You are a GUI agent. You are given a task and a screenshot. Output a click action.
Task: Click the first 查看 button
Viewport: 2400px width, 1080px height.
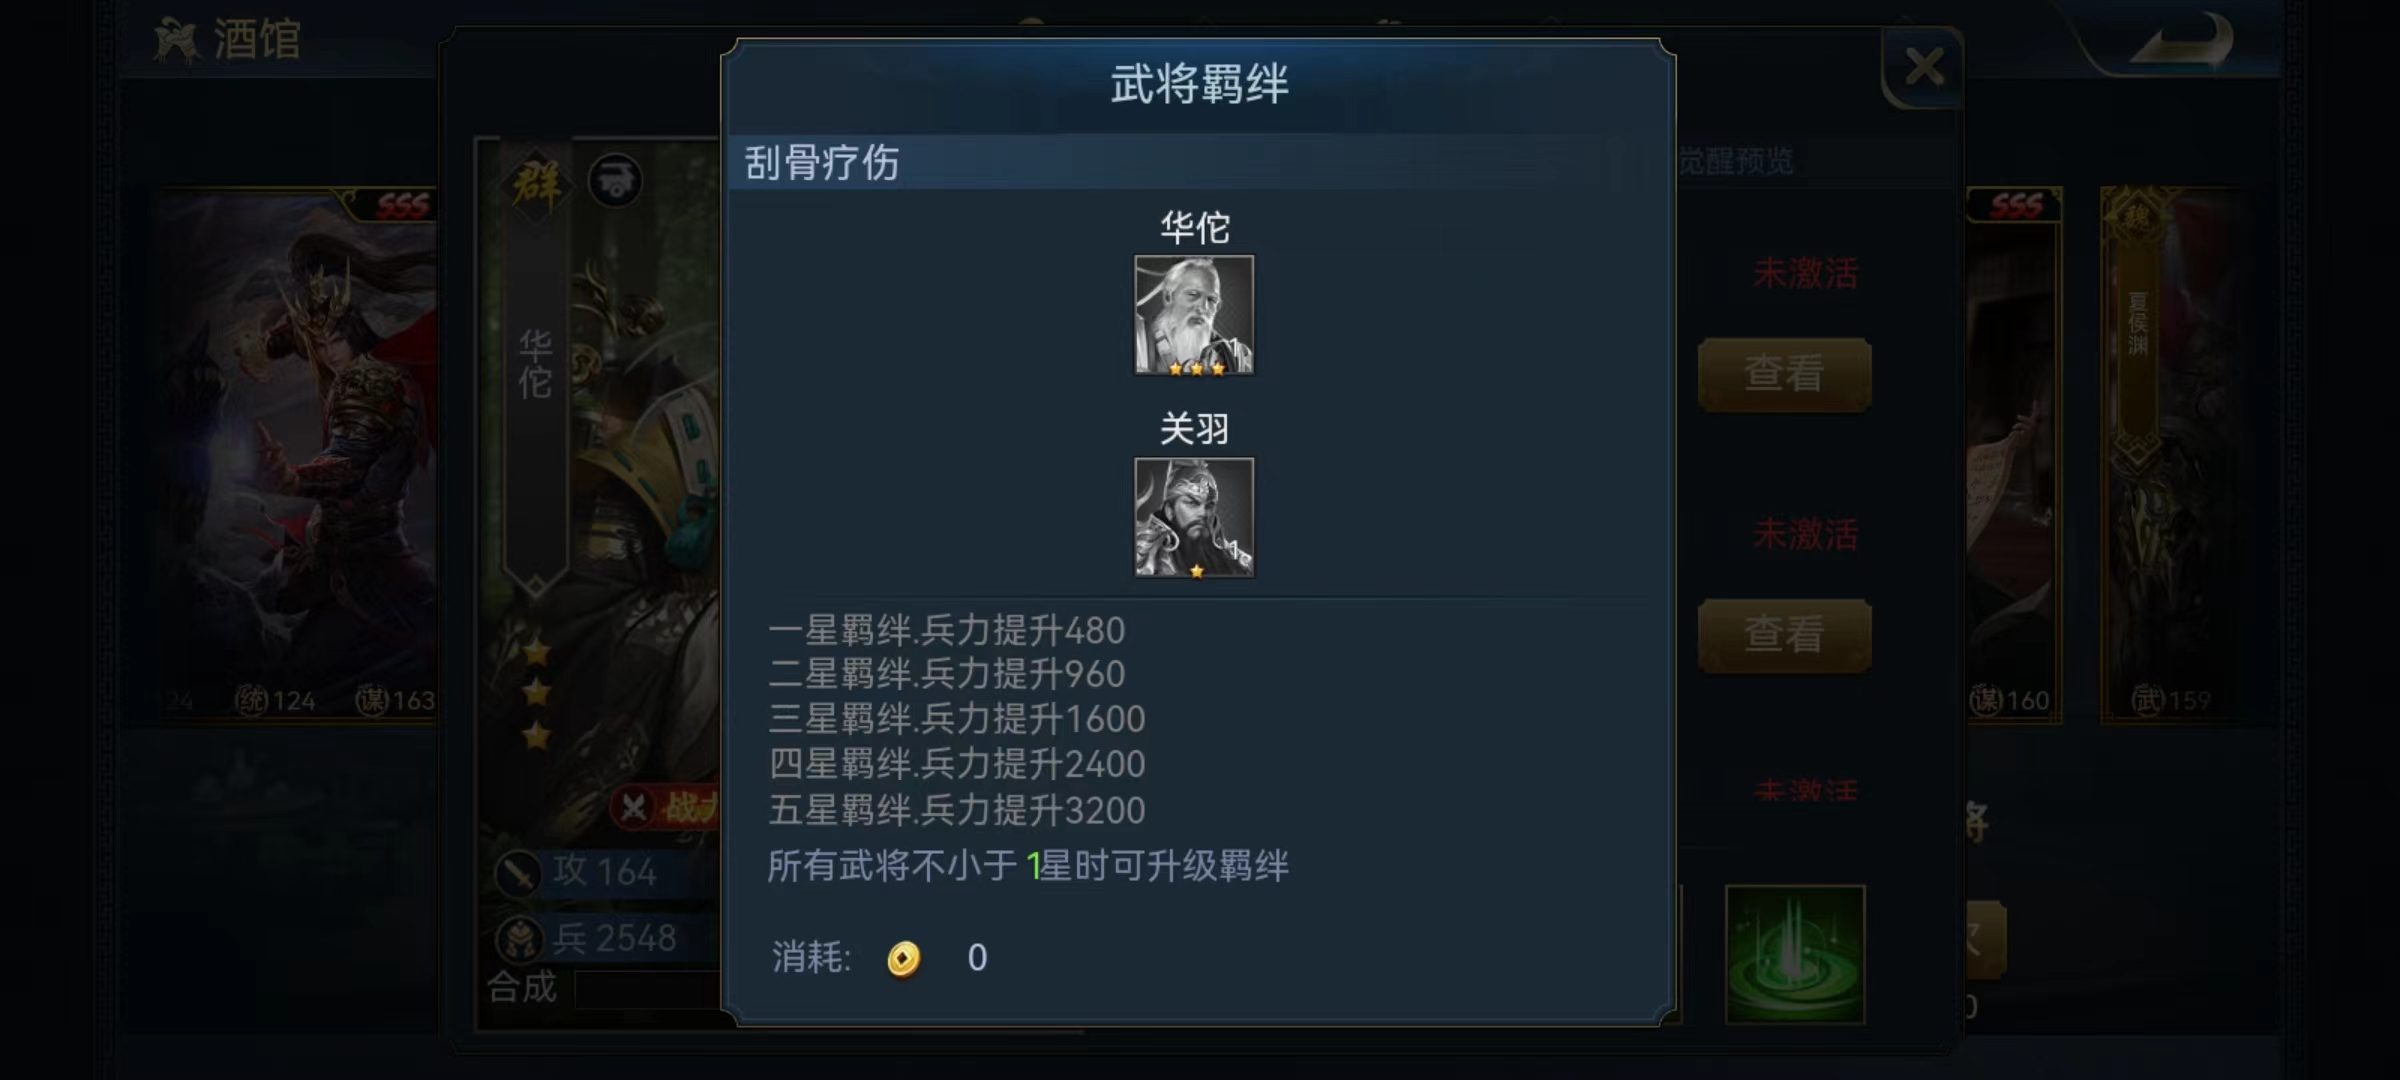coord(1785,374)
